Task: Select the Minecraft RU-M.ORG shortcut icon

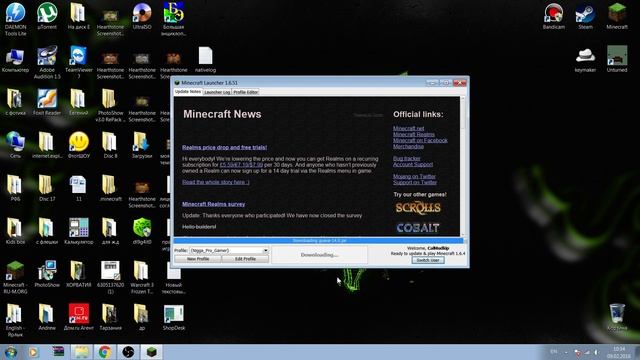Action: (15, 278)
